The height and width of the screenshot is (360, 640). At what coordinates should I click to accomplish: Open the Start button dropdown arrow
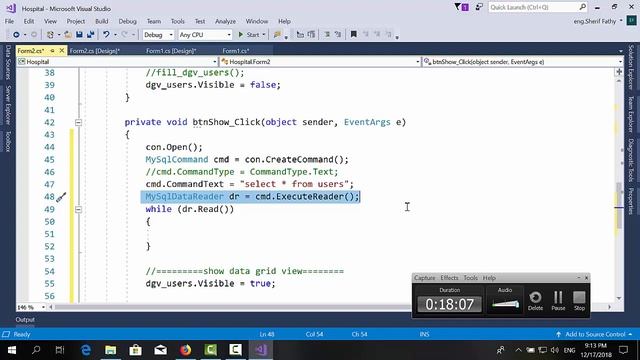[x=264, y=35]
